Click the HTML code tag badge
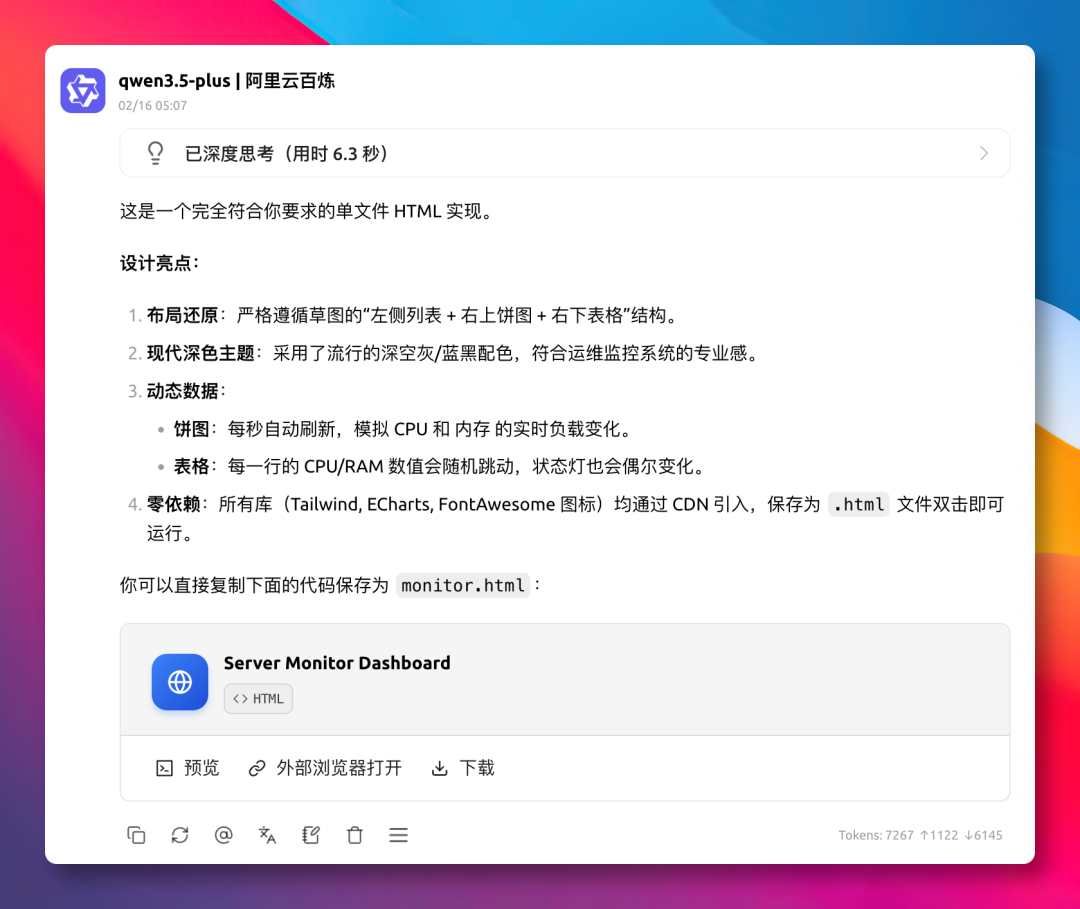This screenshot has height=909, width=1080. [258, 698]
